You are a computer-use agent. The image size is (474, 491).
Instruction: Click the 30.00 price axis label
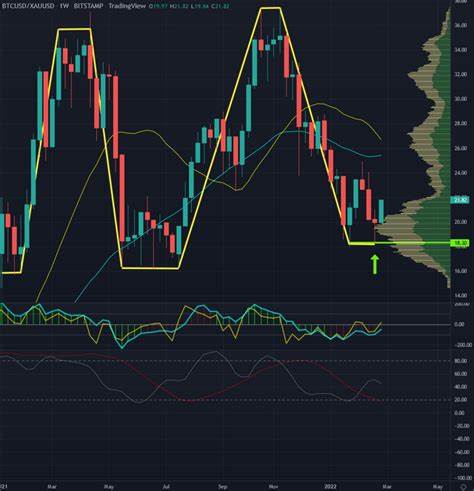pos(461,99)
